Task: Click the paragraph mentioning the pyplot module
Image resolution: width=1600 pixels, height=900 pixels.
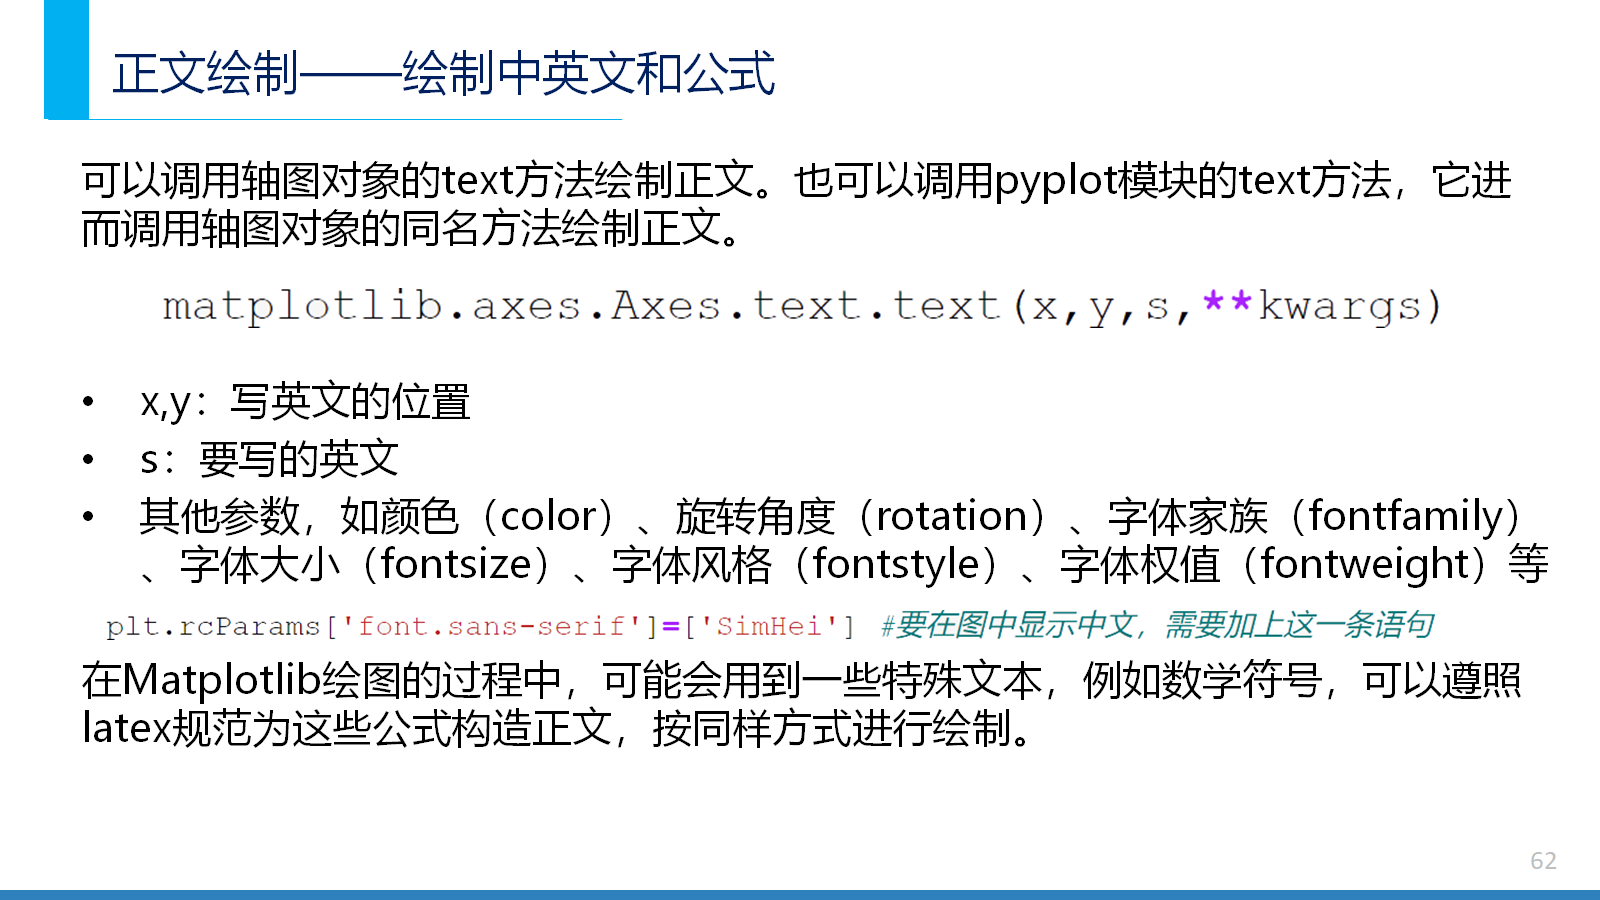Action: 795,205
